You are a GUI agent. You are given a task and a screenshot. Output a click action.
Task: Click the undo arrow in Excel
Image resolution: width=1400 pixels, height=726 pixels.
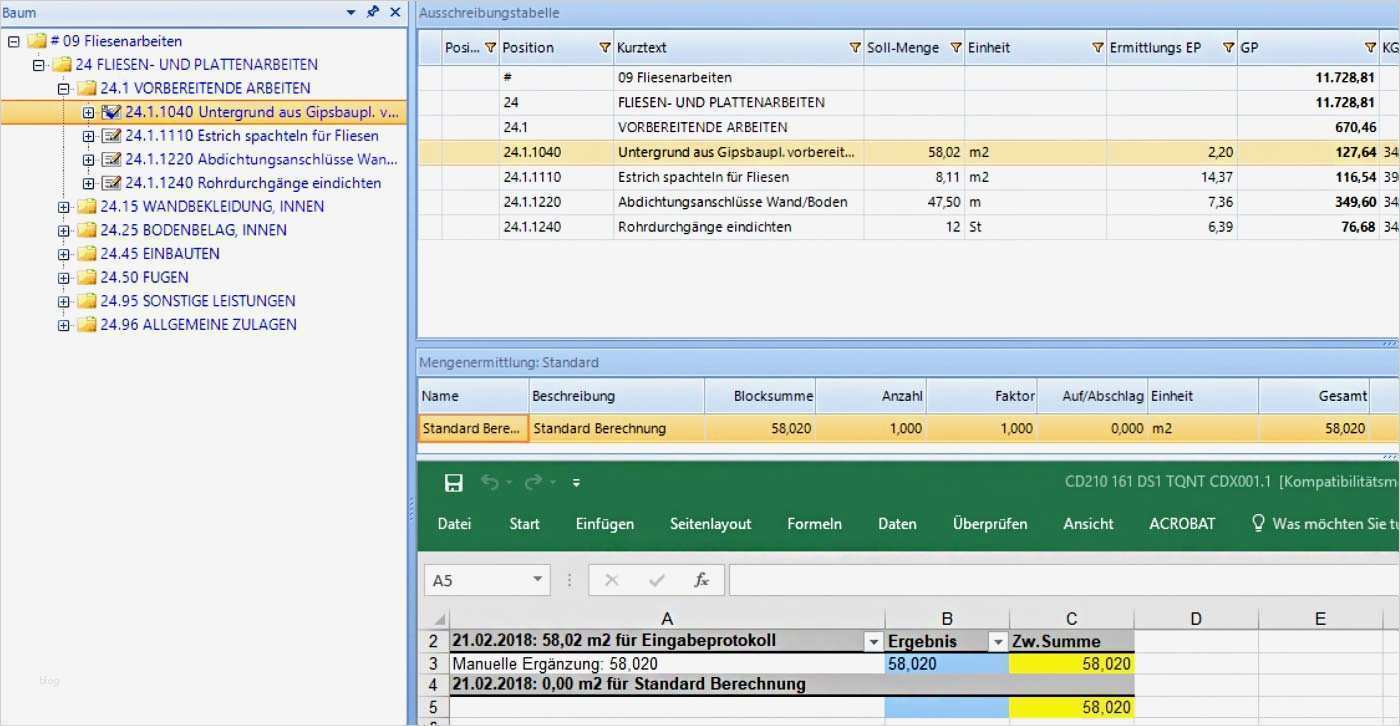[489, 483]
